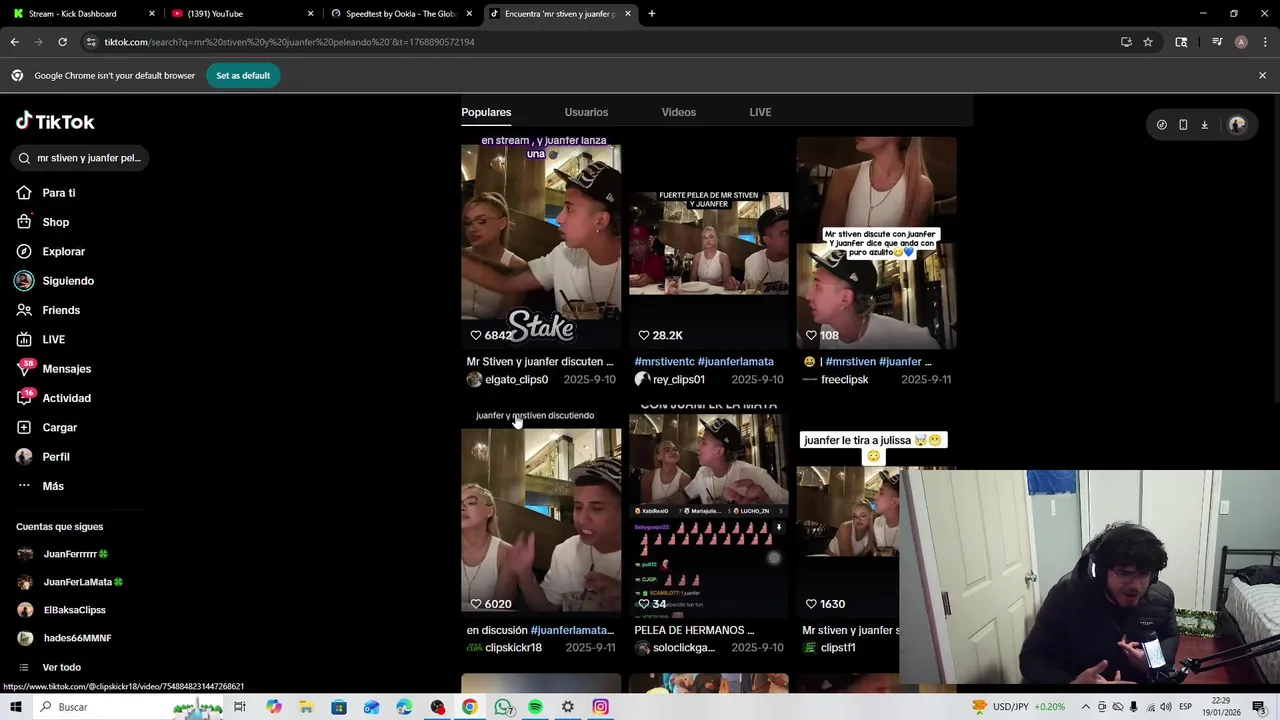Screen dimensions: 1280x720
Task: Click the TikTok search field
Action: point(80,158)
